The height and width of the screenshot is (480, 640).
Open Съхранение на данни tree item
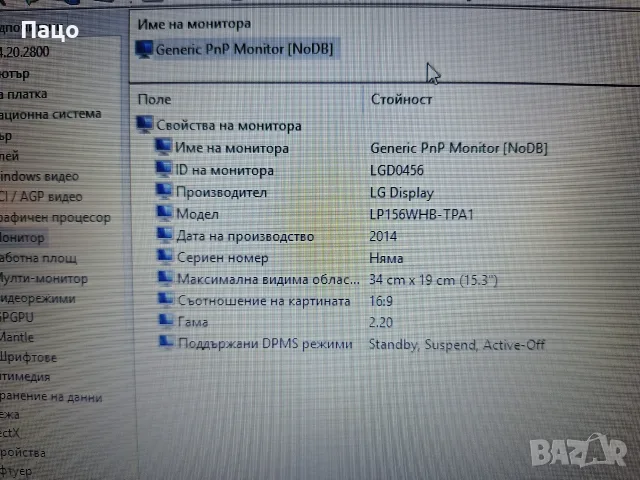[51, 396]
